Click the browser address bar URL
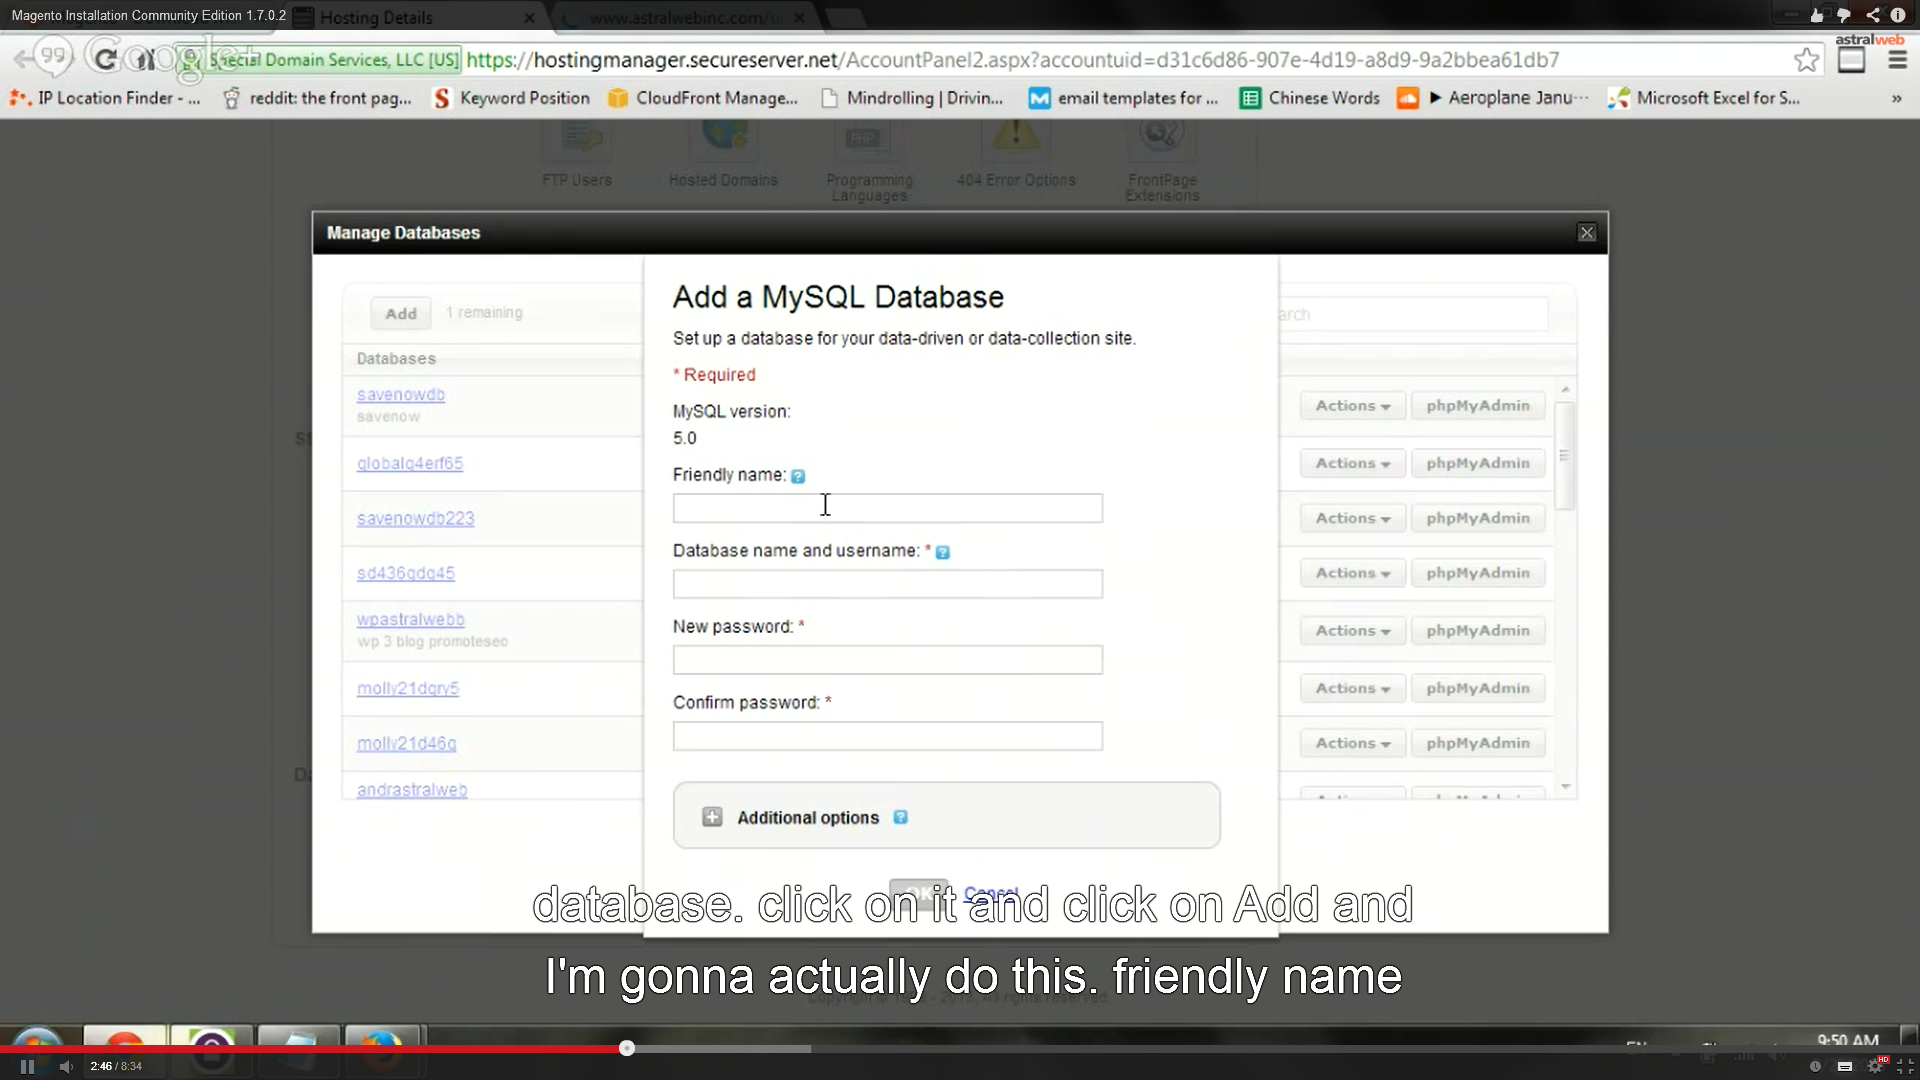The image size is (1920, 1080). (x=1012, y=60)
